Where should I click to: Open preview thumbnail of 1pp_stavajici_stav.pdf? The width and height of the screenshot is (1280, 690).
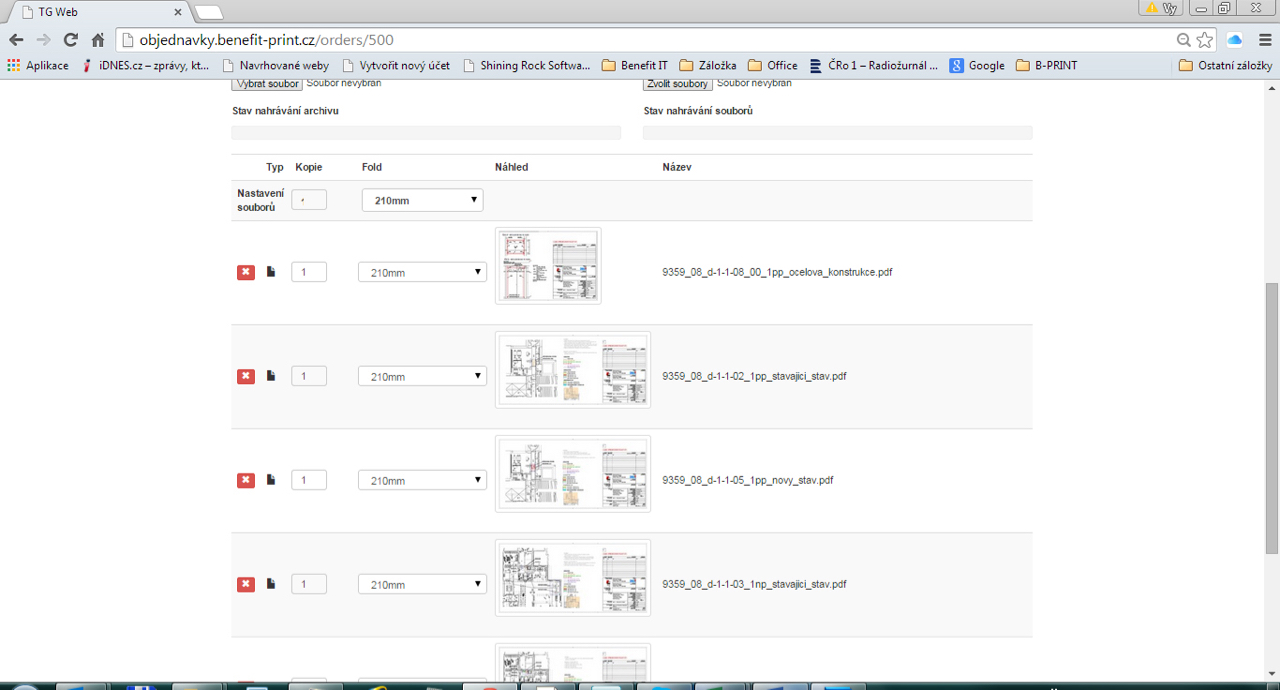[573, 370]
